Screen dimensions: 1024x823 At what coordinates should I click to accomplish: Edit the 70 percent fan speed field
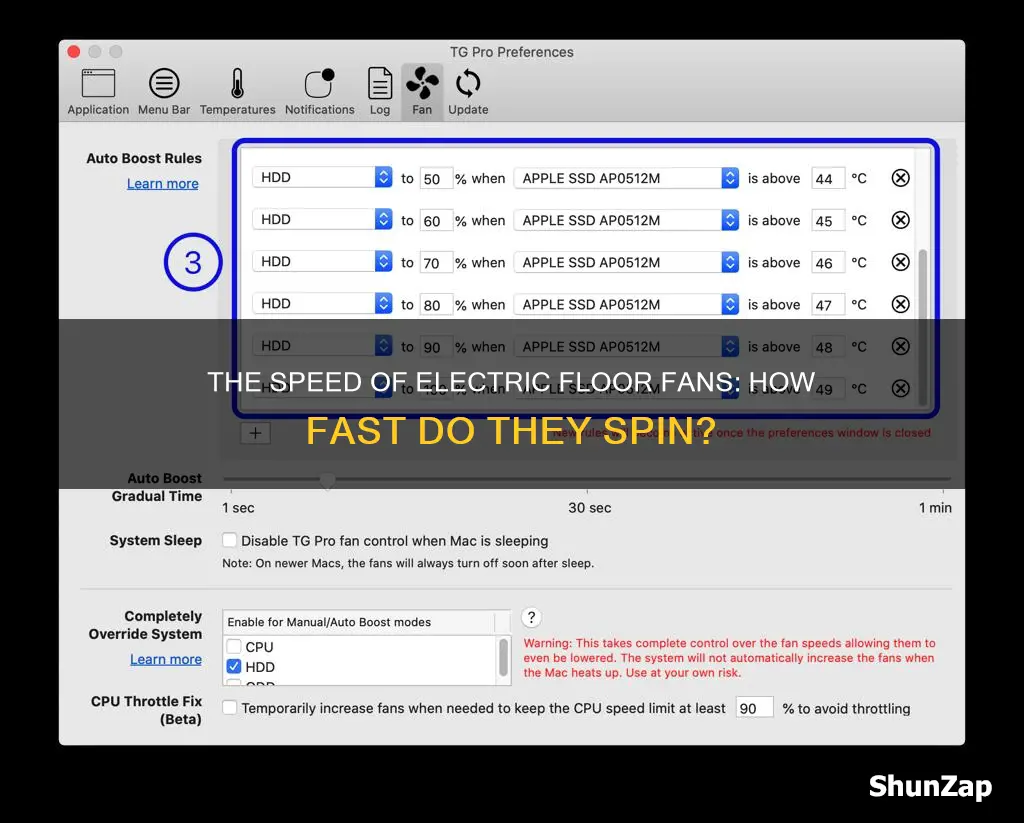tap(436, 263)
